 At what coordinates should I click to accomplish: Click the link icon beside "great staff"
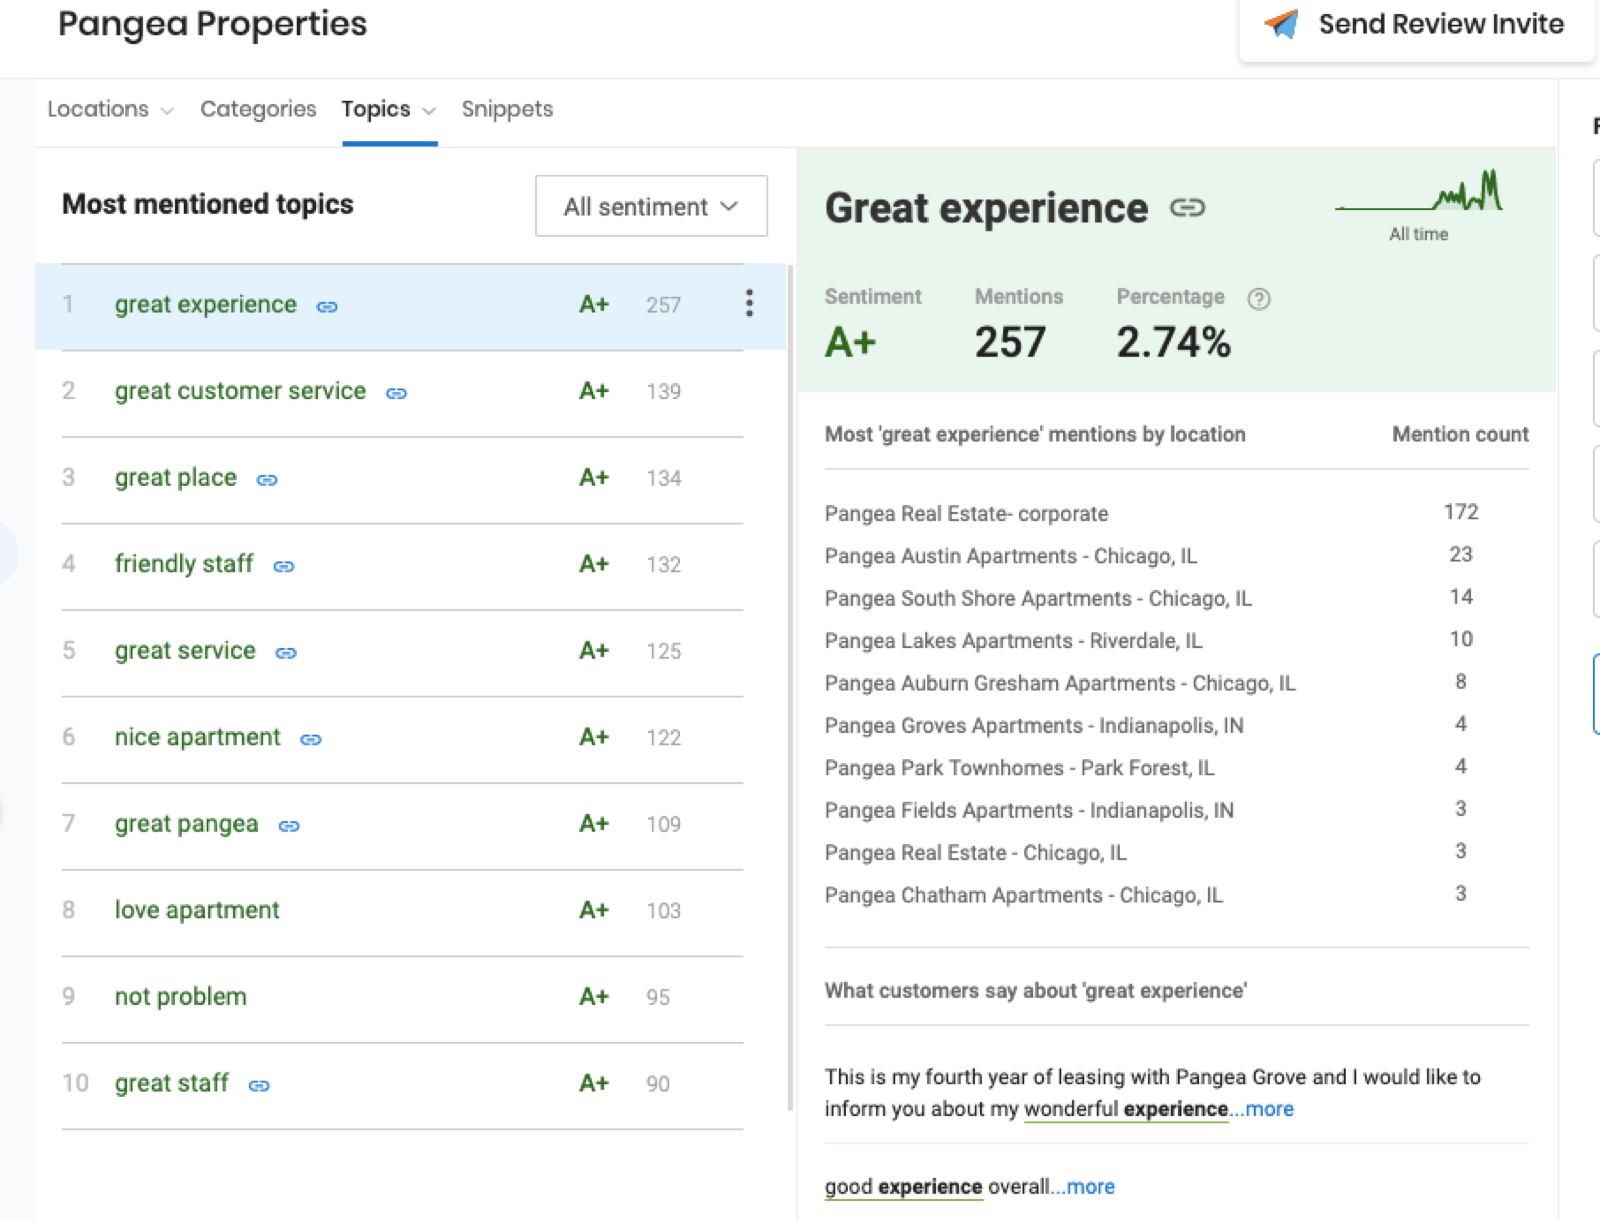coord(259,1084)
